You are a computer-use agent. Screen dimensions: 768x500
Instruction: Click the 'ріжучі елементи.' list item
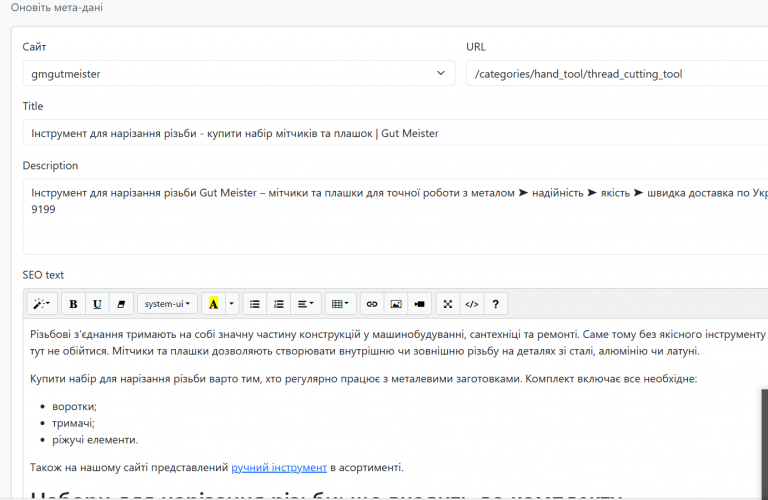(x=95, y=440)
